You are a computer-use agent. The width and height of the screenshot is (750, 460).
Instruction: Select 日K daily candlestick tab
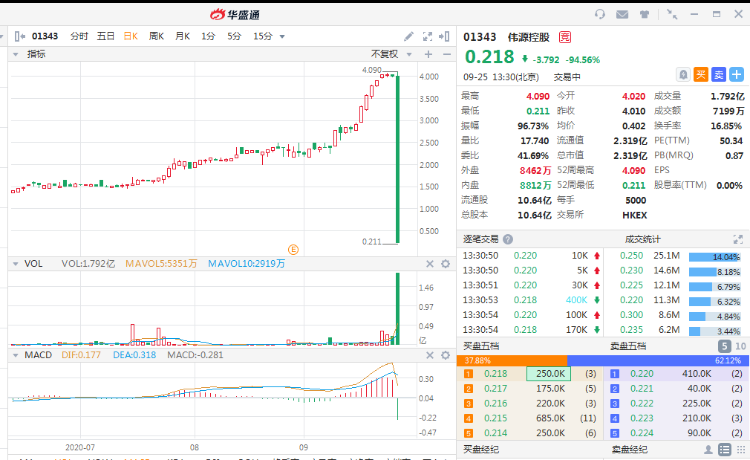point(131,36)
